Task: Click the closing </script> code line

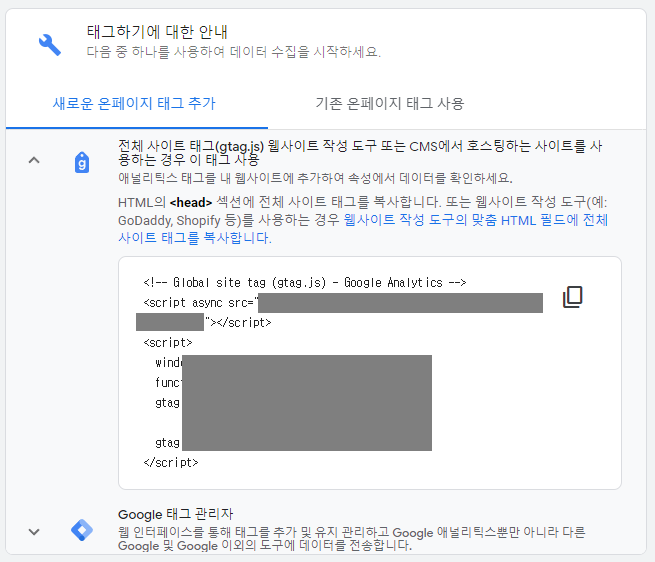Action: 171,463
